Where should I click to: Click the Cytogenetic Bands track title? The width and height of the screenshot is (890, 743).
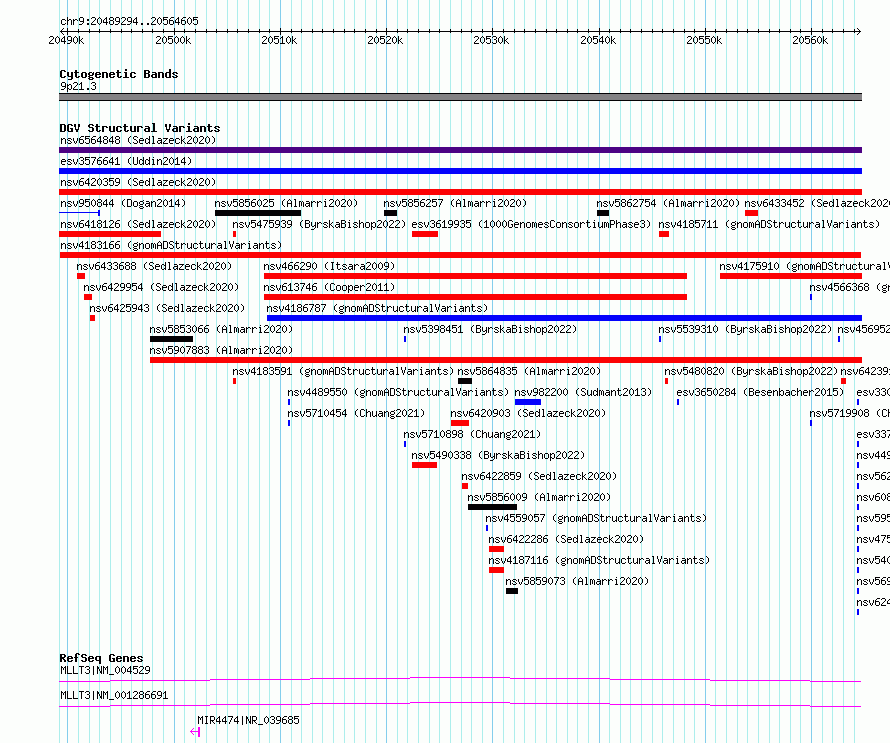click(119, 74)
